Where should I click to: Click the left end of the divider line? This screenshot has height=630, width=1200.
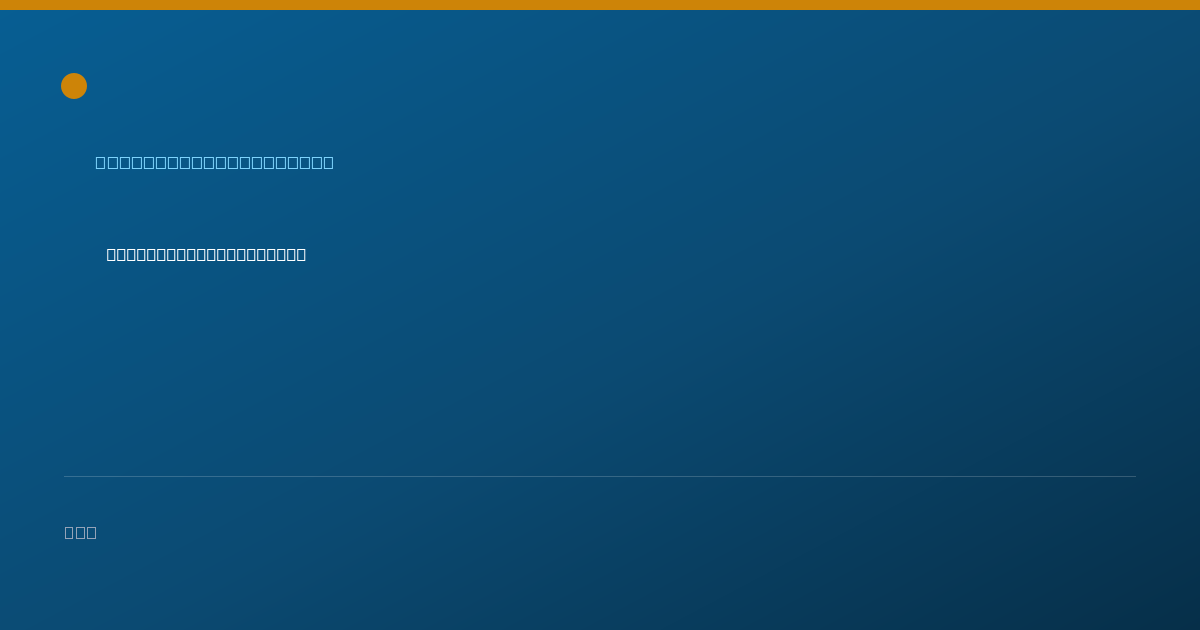coord(66,476)
